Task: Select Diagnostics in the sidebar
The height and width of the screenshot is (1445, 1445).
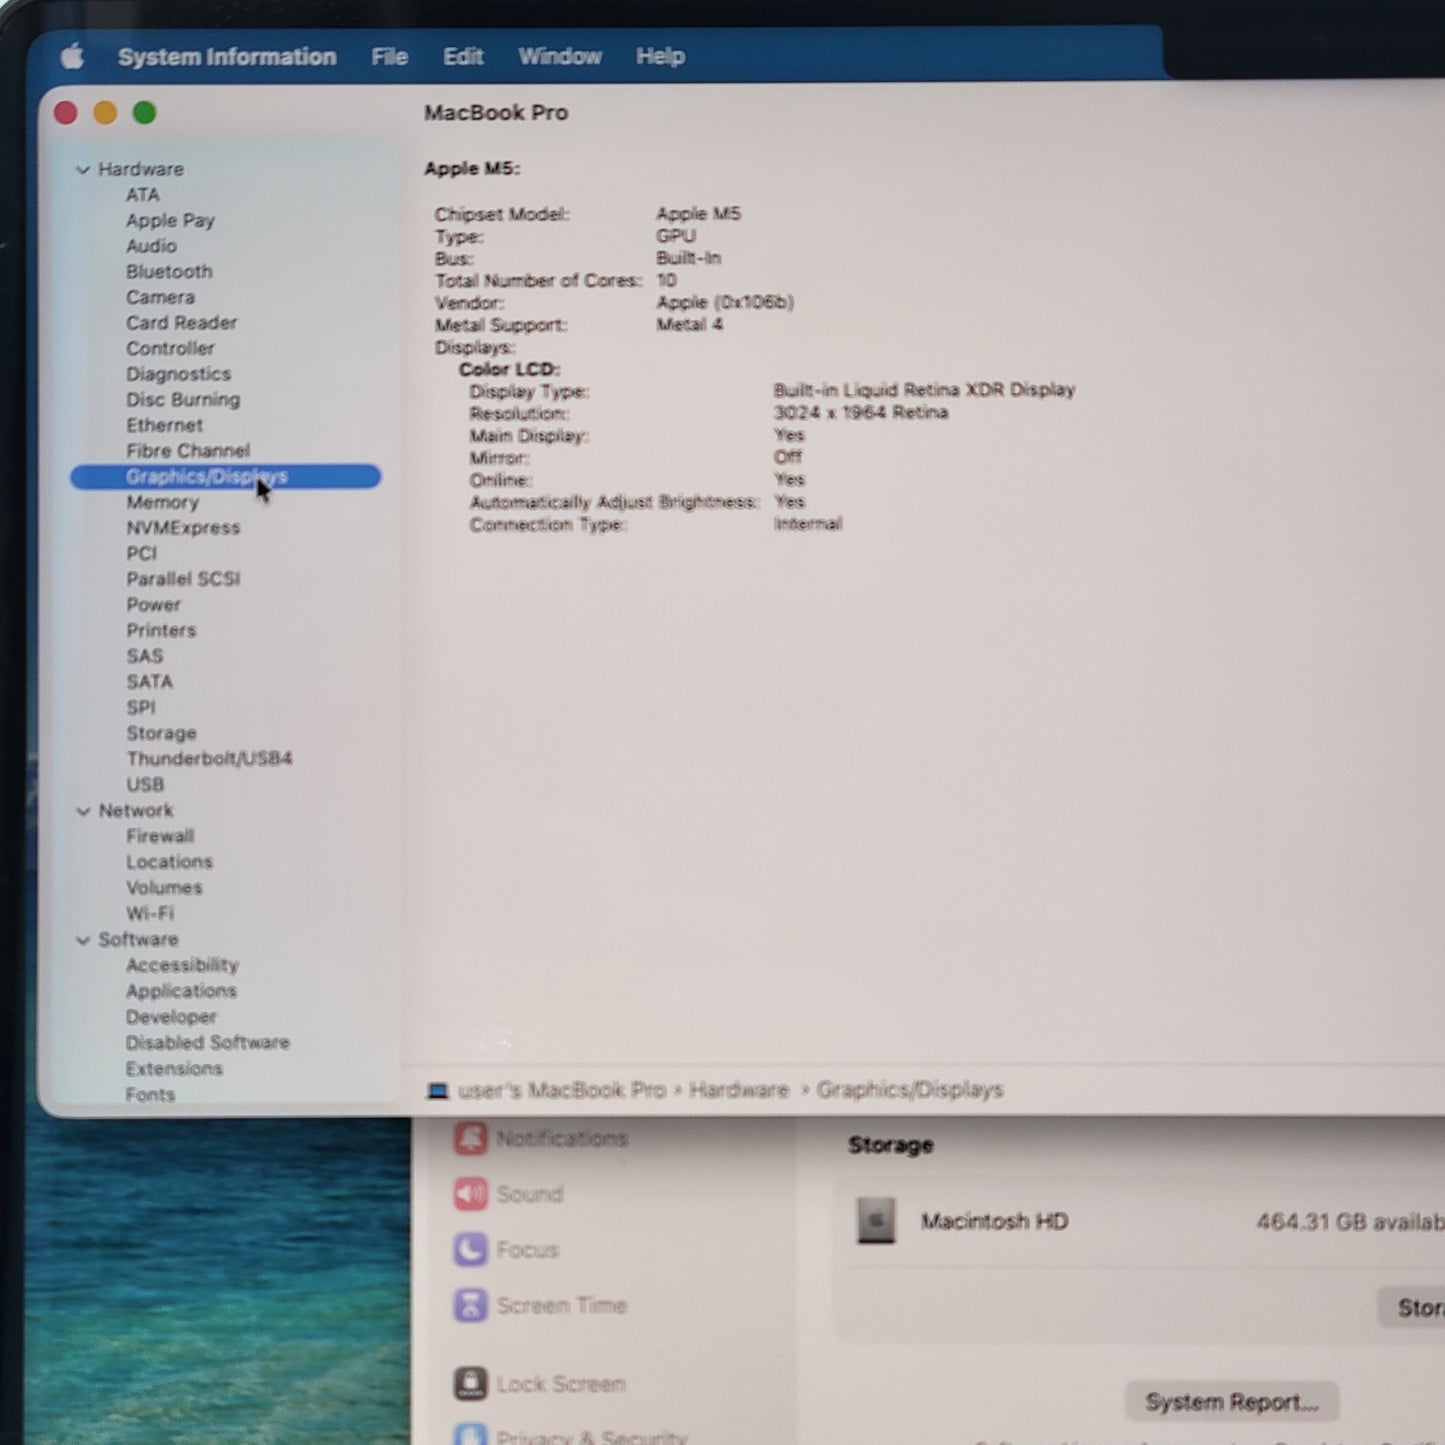Action: pyautogui.click(x=178, y=375)
